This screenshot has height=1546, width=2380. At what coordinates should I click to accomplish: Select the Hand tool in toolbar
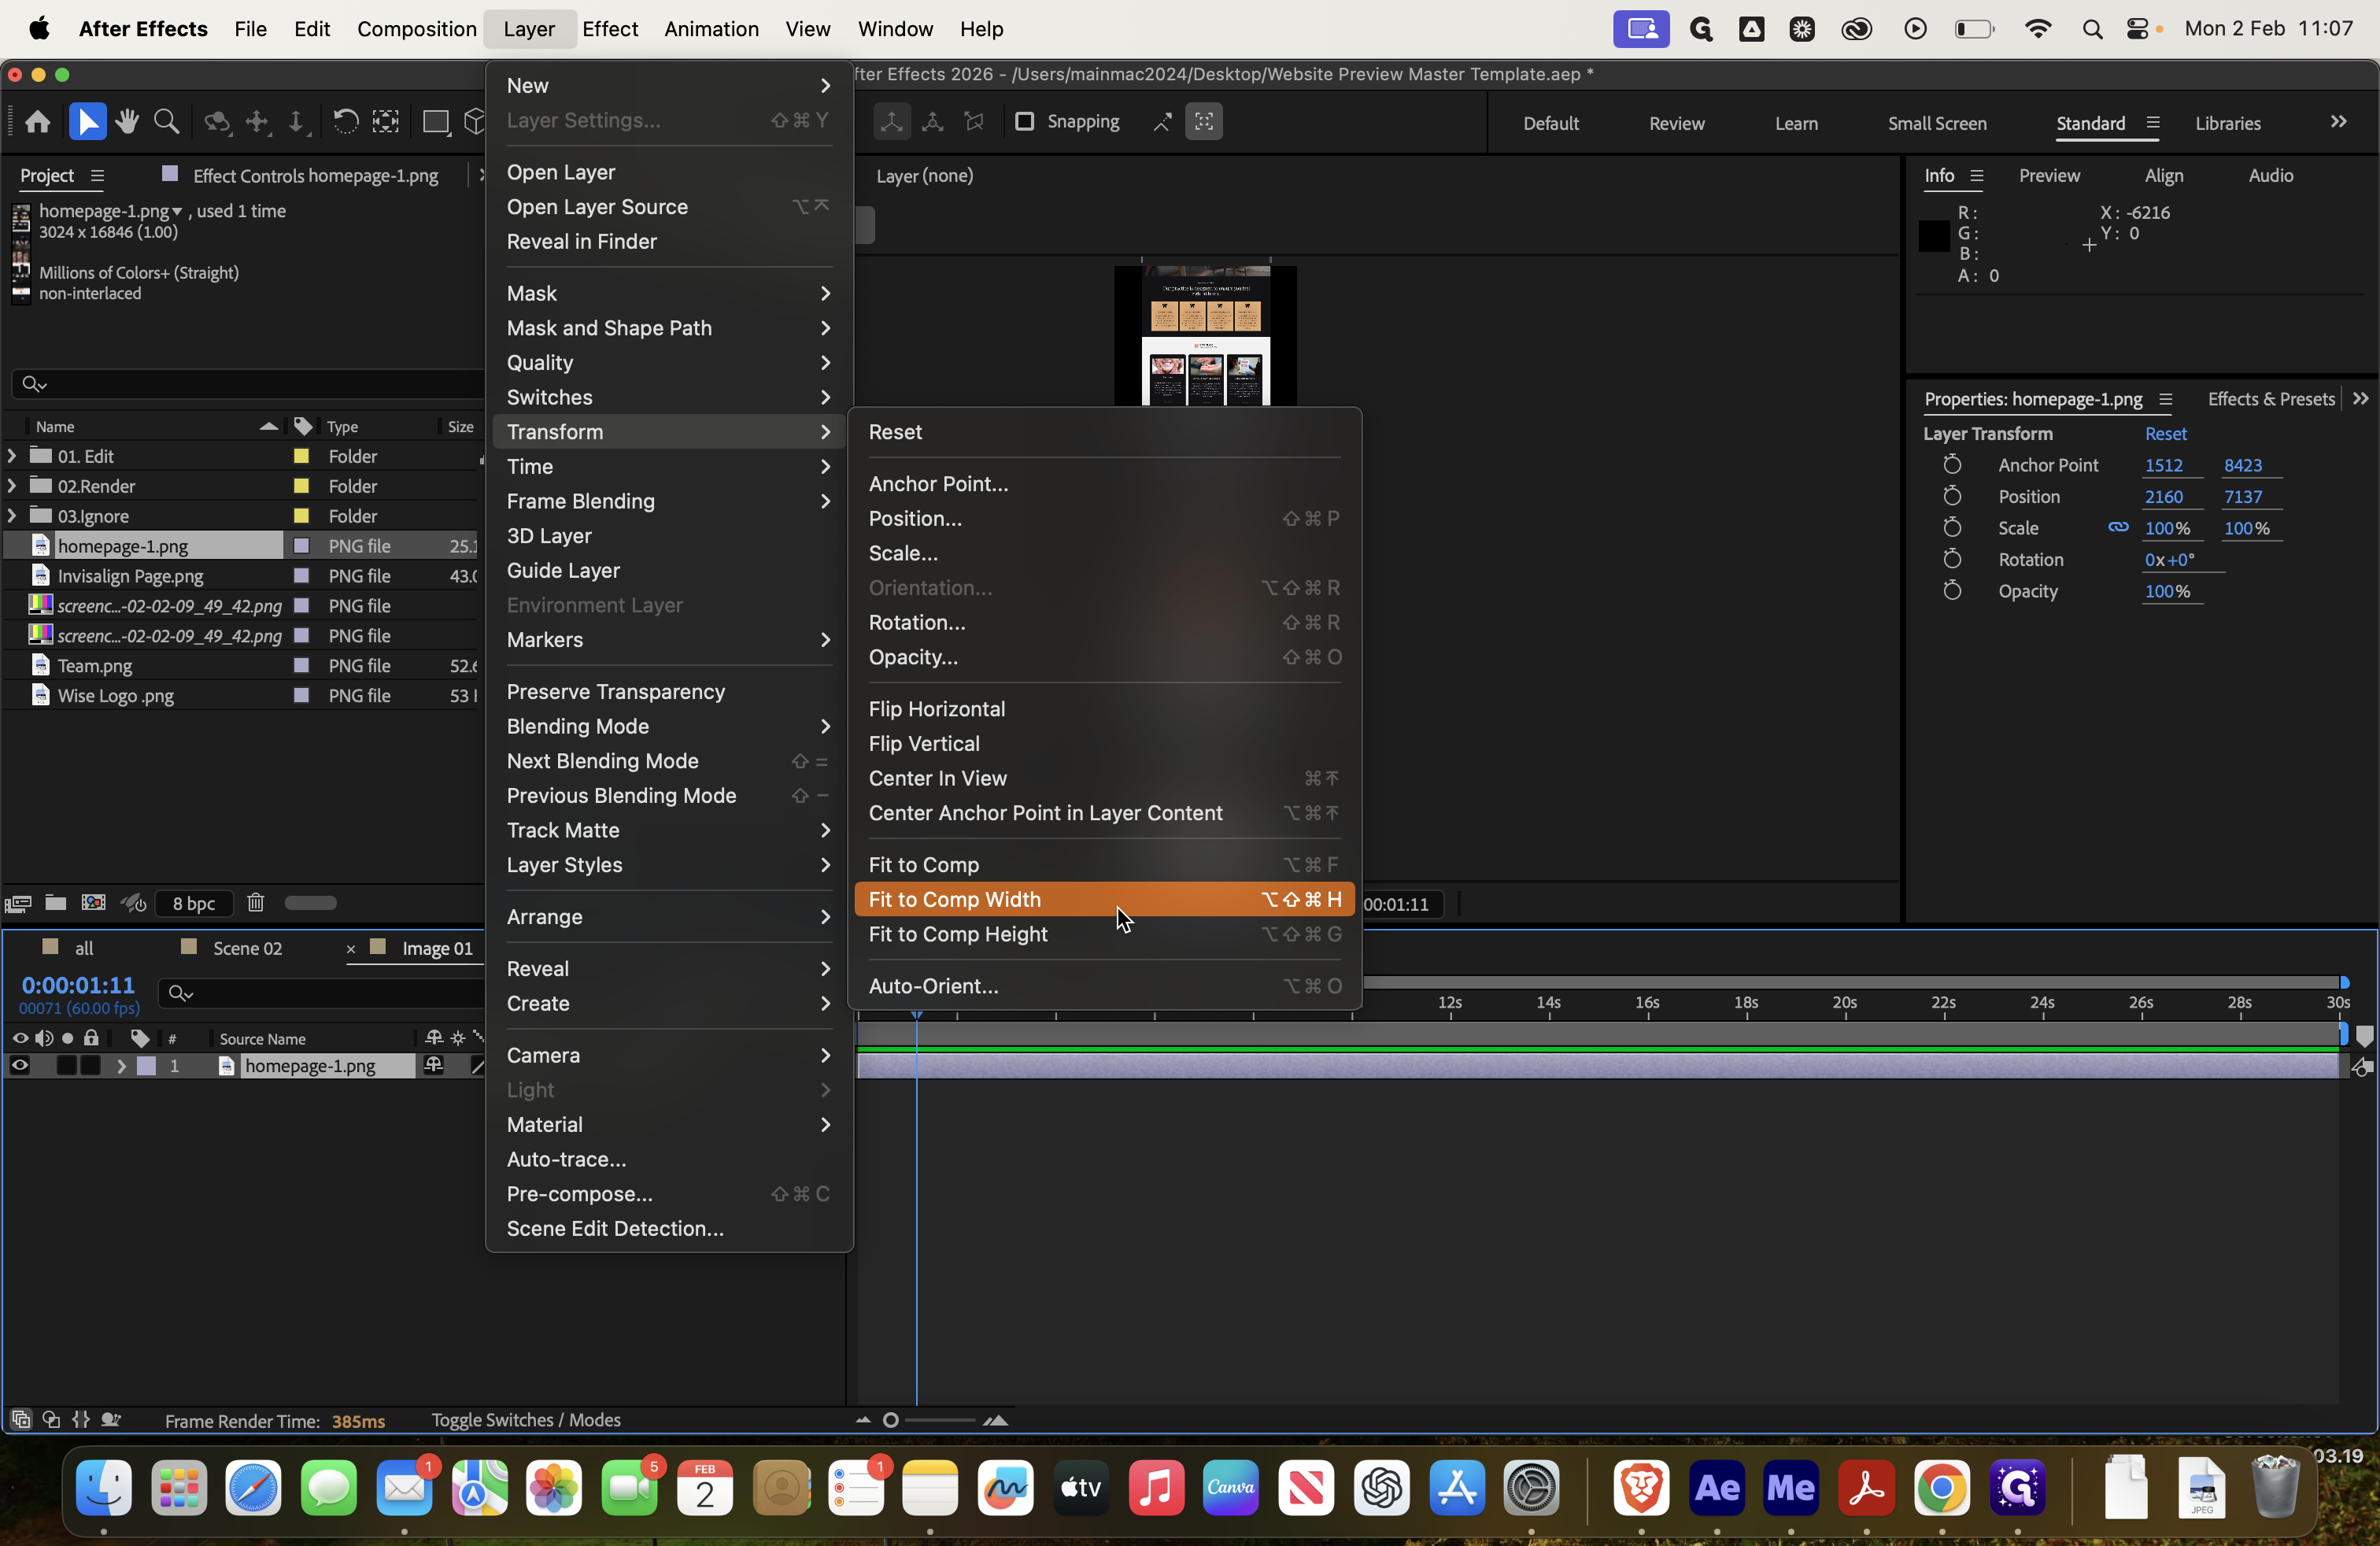click(x=127, y=122)
